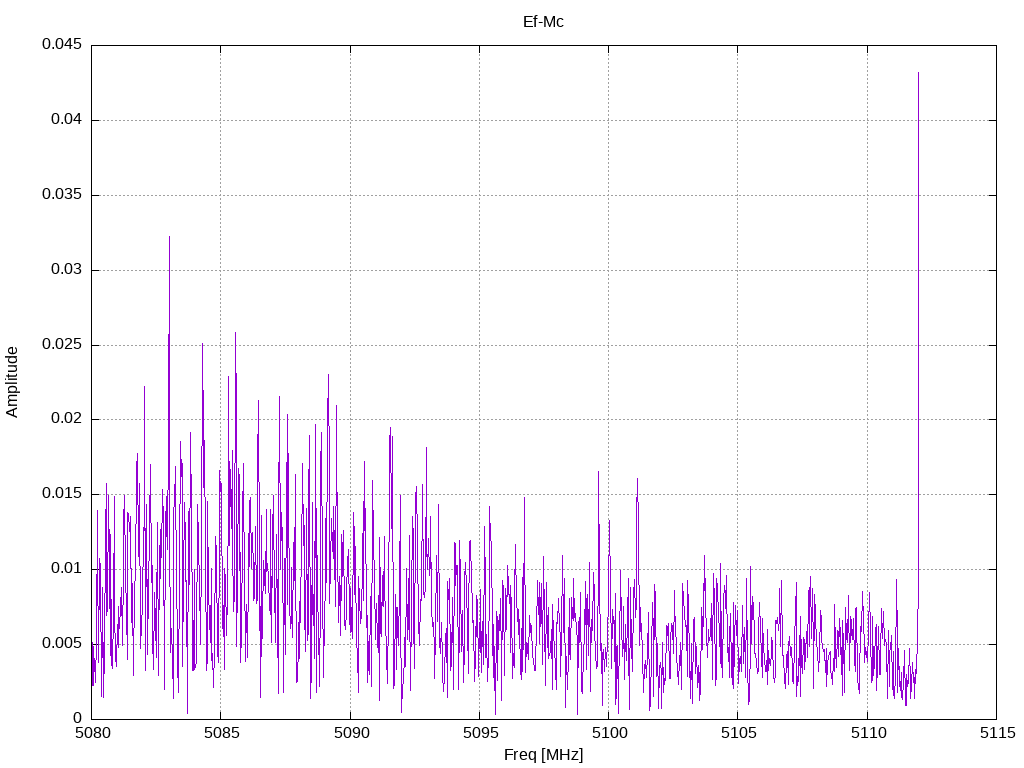Click the 5095 x-axis tick label
The height and width of the screenshot is (768, 1024).
[480, 733]
